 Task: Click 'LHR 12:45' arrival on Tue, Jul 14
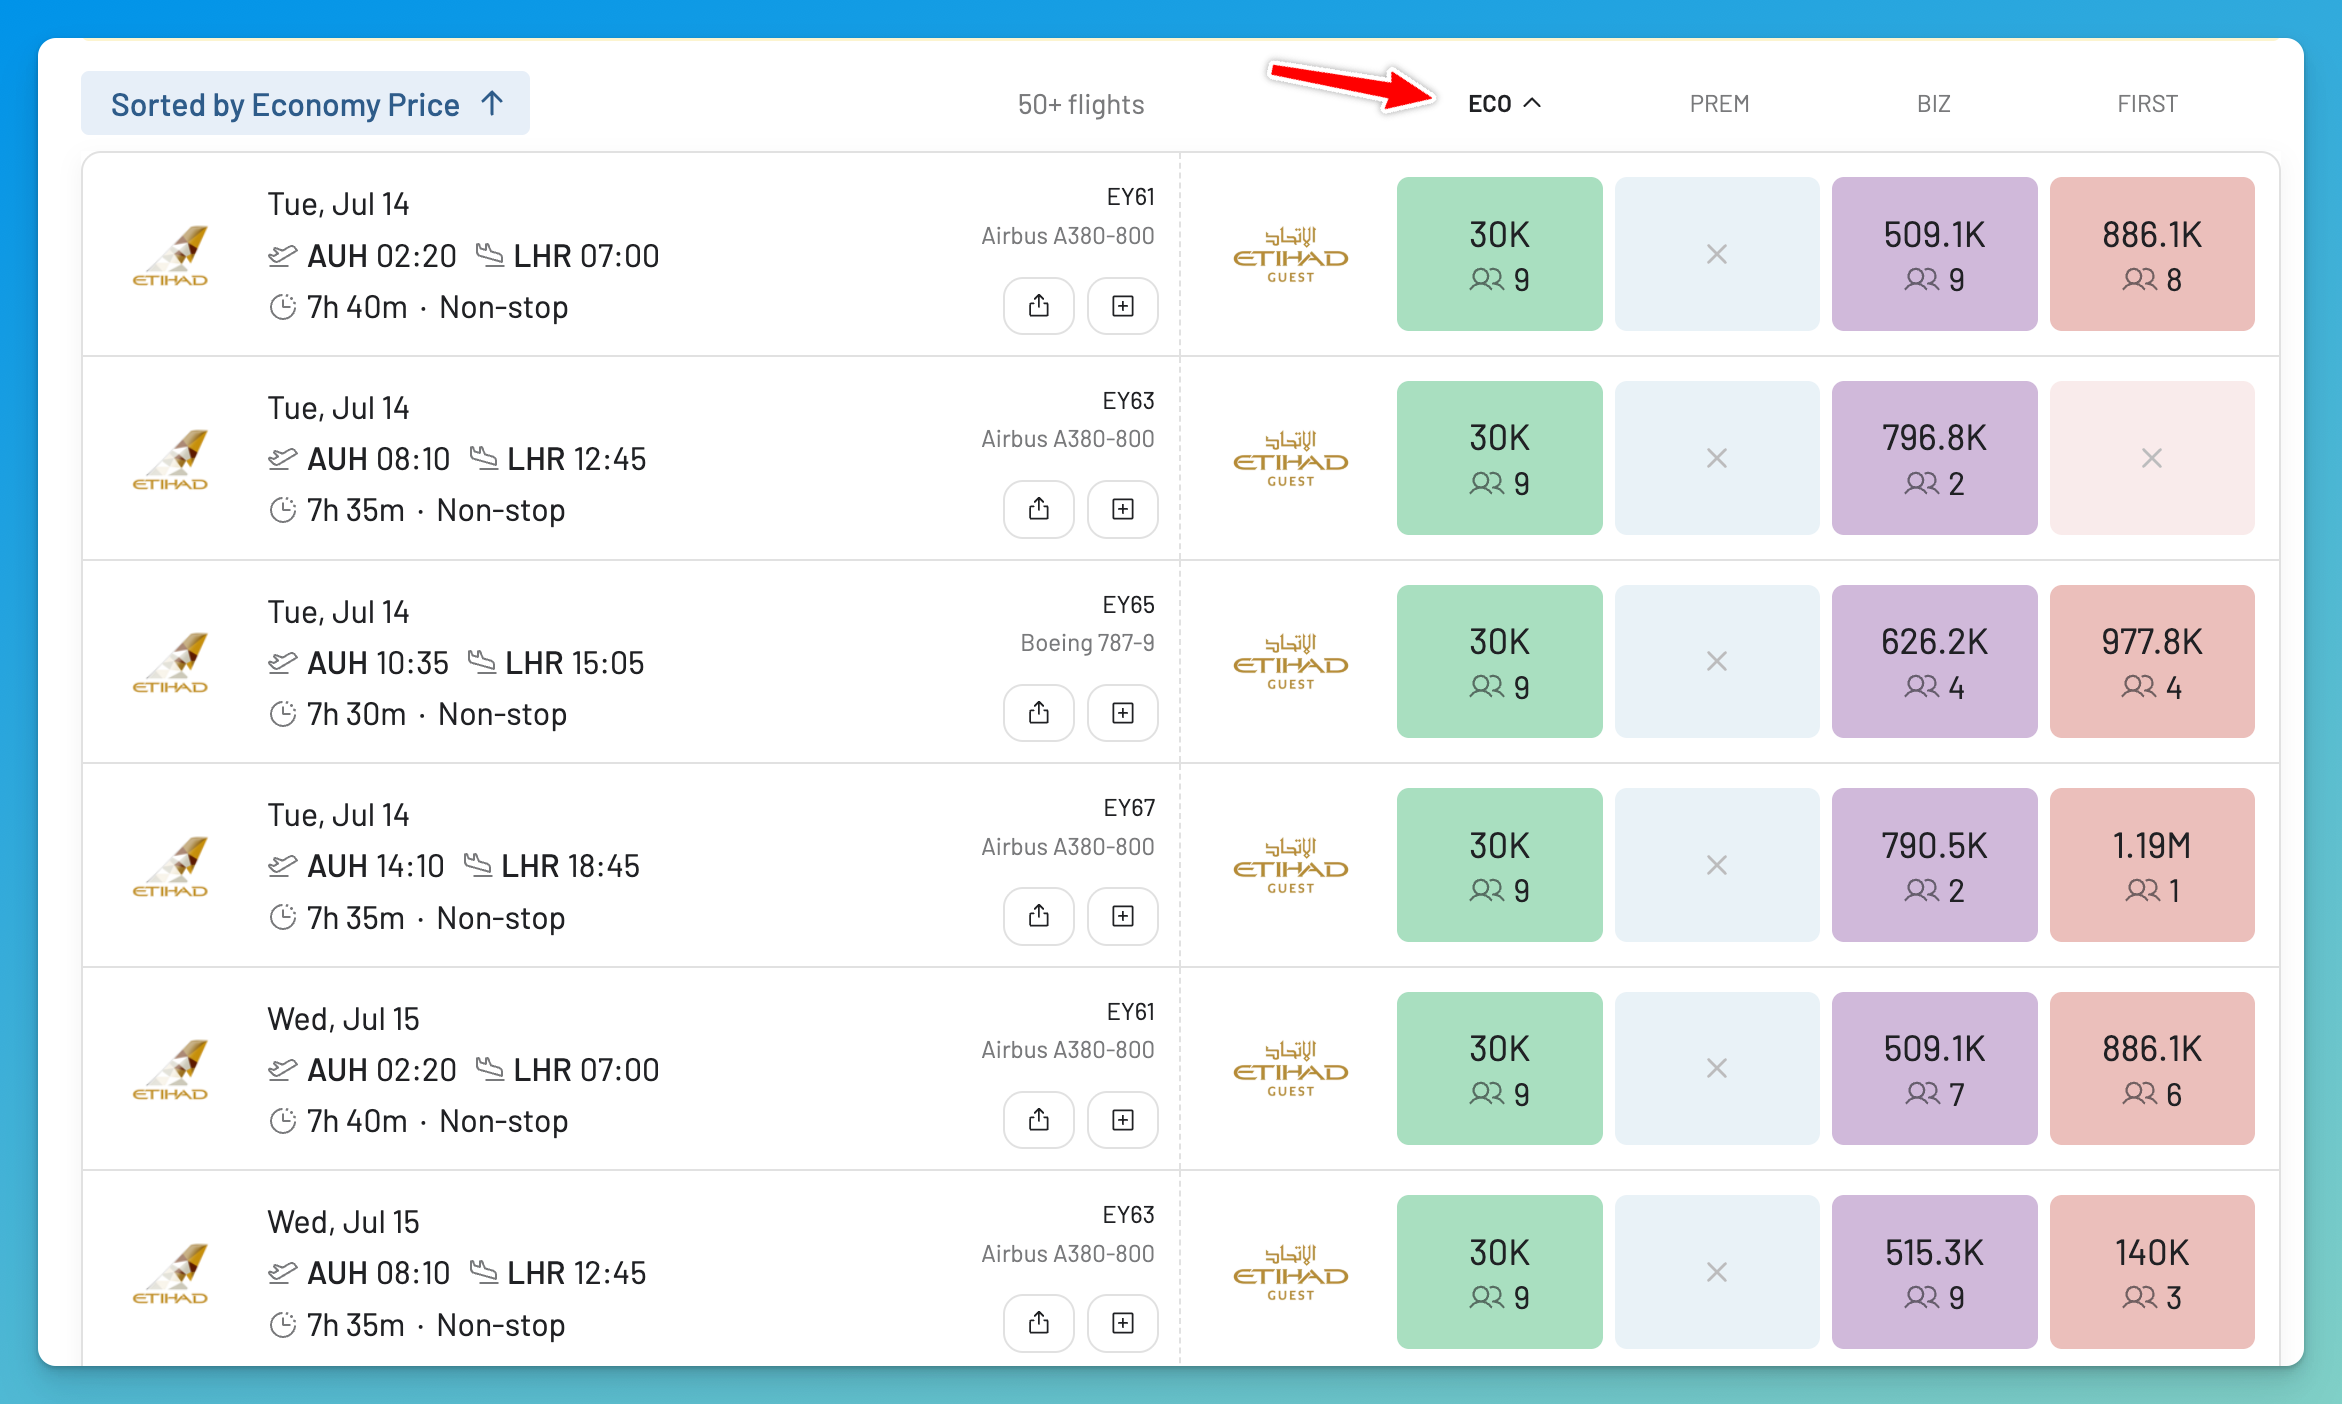pyautogui.click(x=576, y=459)
